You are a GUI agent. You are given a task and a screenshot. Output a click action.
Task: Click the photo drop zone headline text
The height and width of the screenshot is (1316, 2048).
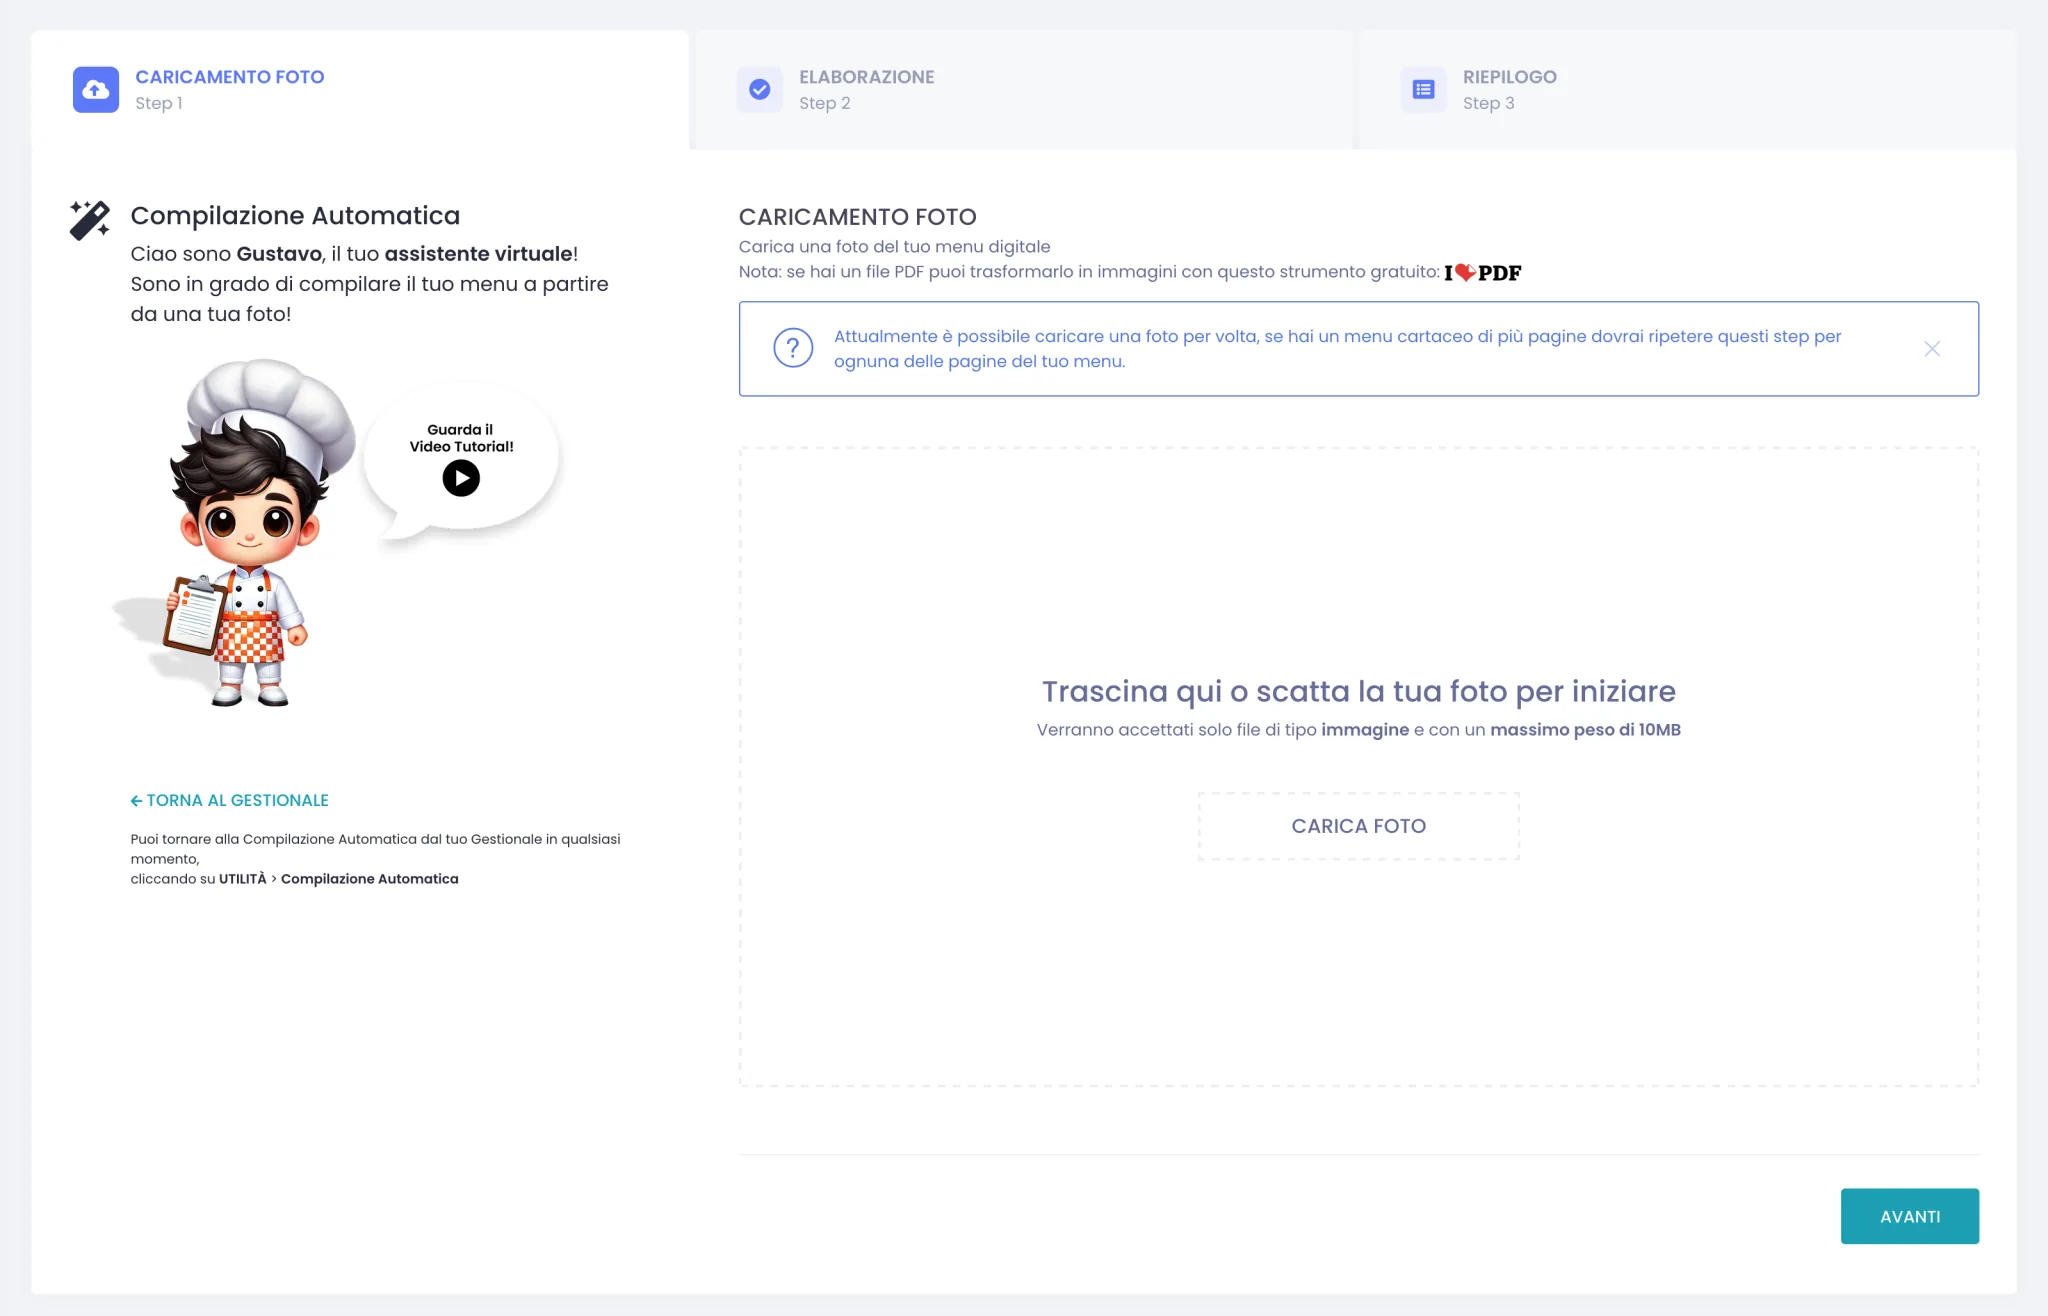[x=1359, y=691]
